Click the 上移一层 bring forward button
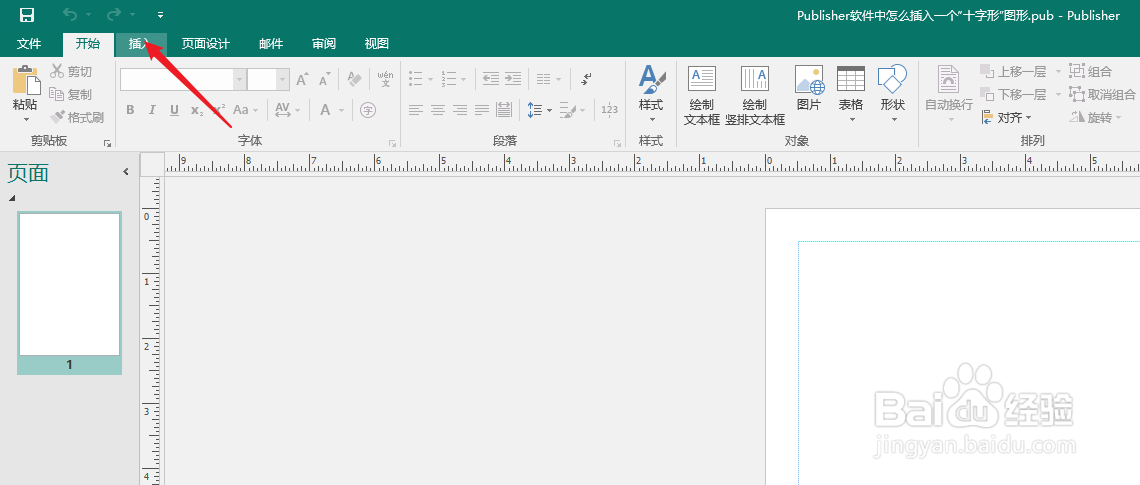 [x=1013, y=71]
